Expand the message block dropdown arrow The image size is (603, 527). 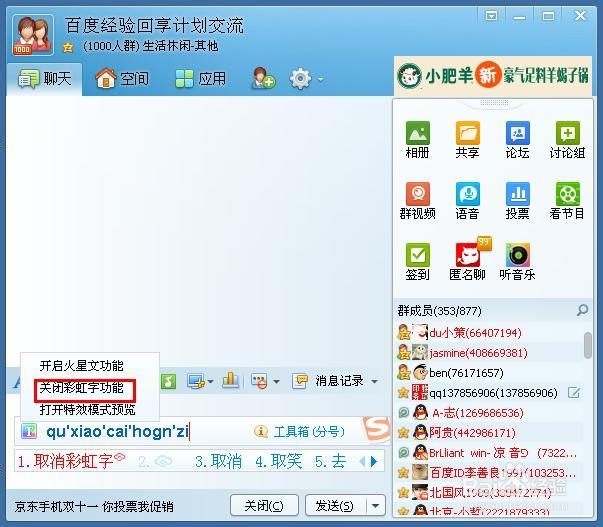276,382
